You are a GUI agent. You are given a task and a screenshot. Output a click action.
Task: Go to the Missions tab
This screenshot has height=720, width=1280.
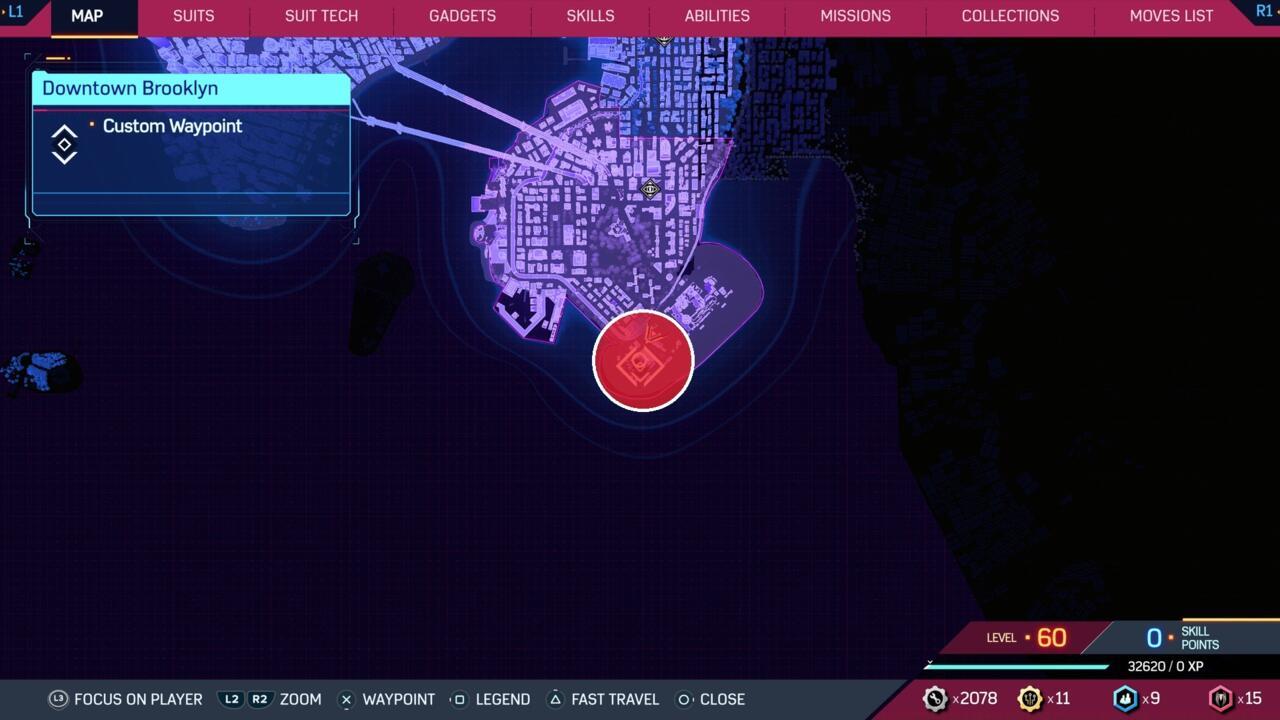[x=855, y=16]
